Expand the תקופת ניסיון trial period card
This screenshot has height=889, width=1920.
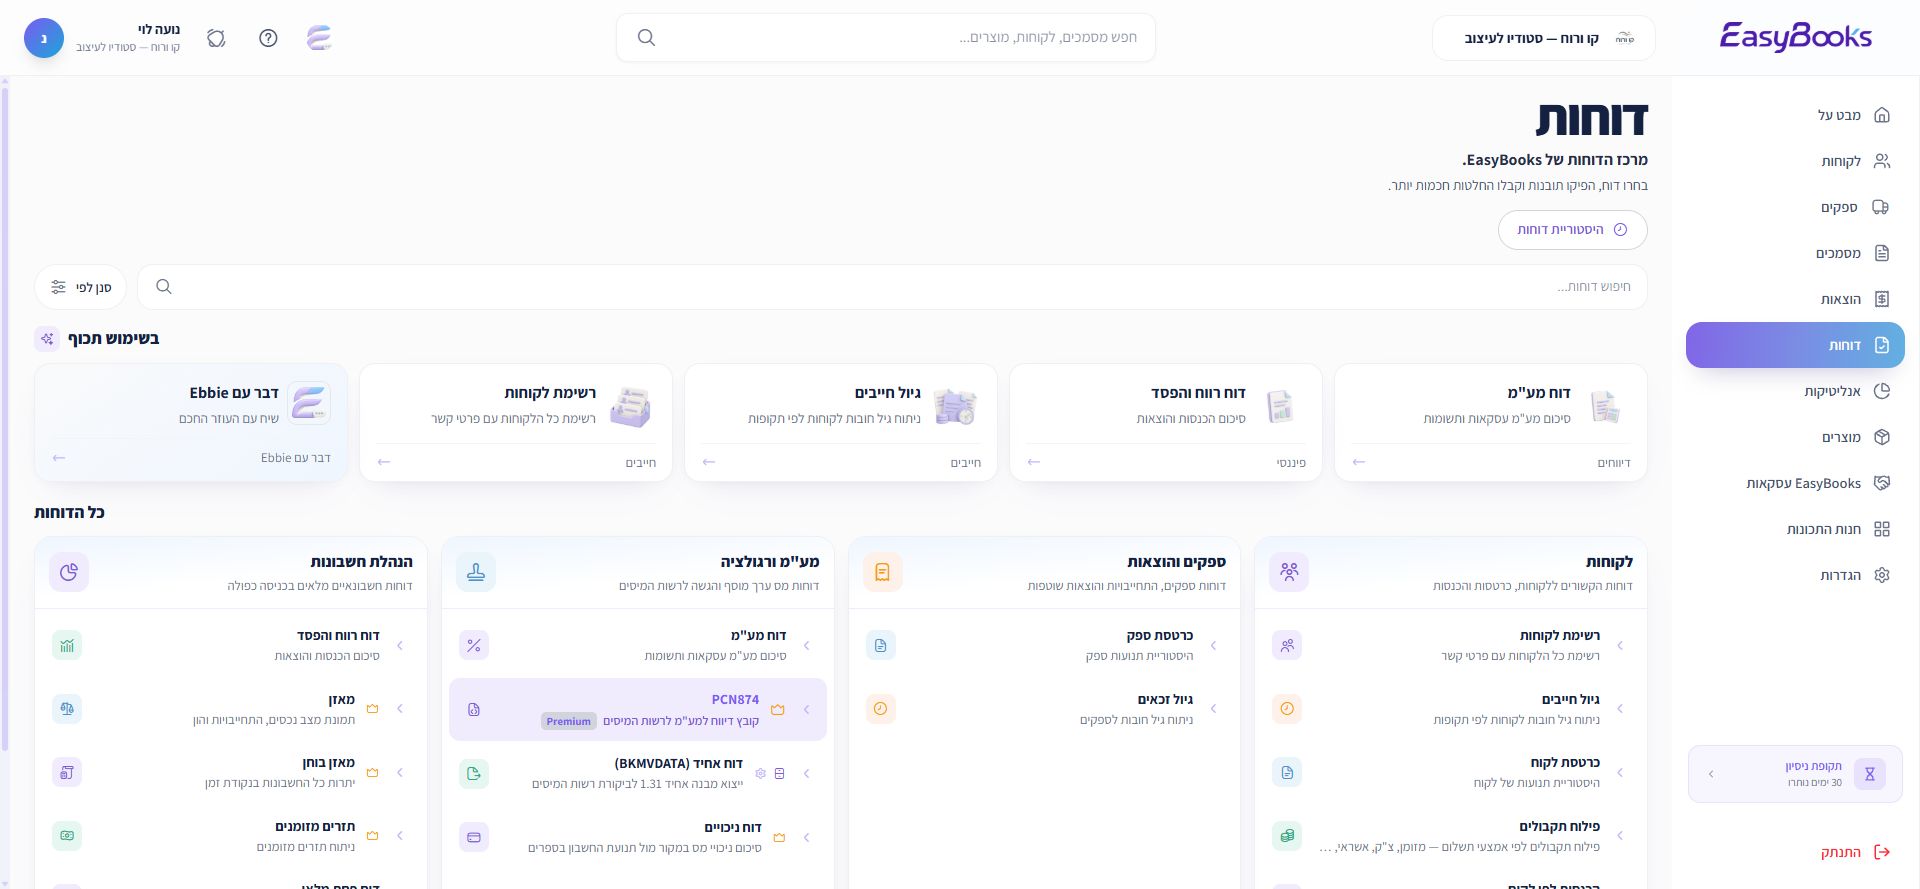click(1795, 774)
